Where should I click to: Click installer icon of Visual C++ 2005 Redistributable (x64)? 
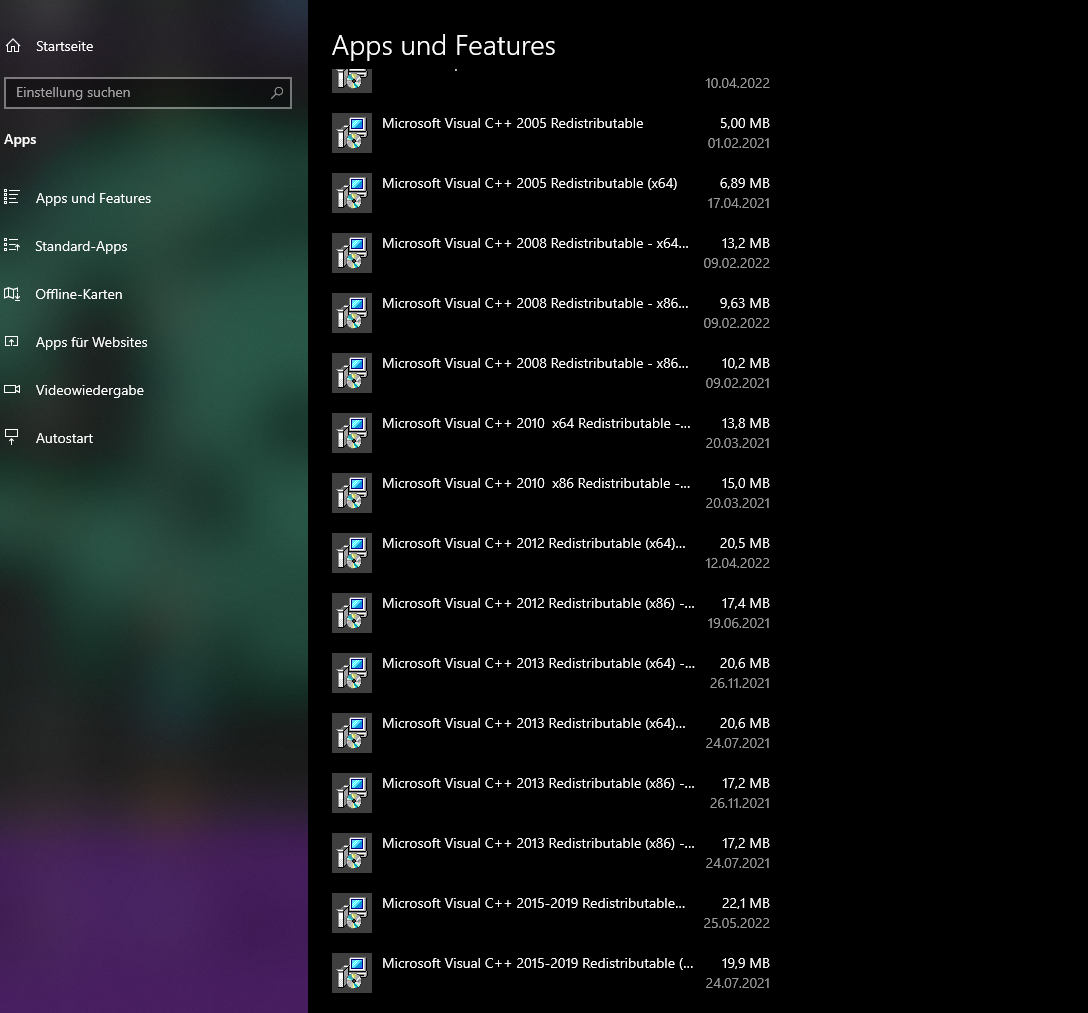click(352, 193)
